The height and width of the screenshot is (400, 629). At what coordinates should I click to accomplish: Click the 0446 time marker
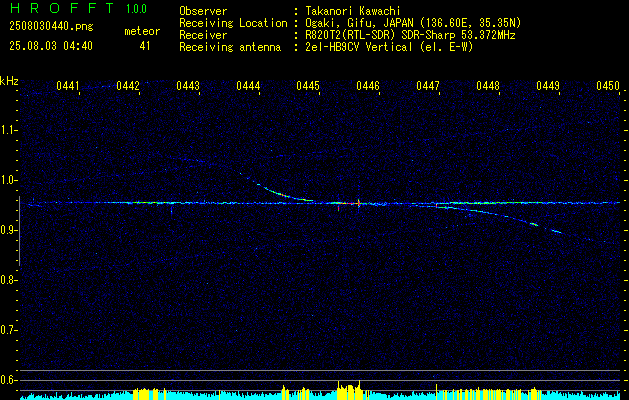click(x=368, y=85)
